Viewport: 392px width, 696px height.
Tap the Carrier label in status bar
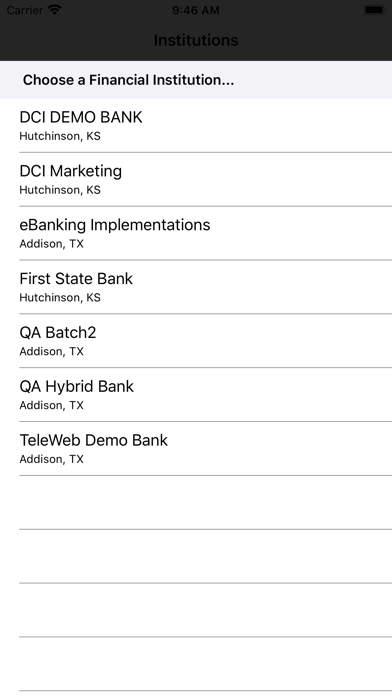tap(25, 10)
